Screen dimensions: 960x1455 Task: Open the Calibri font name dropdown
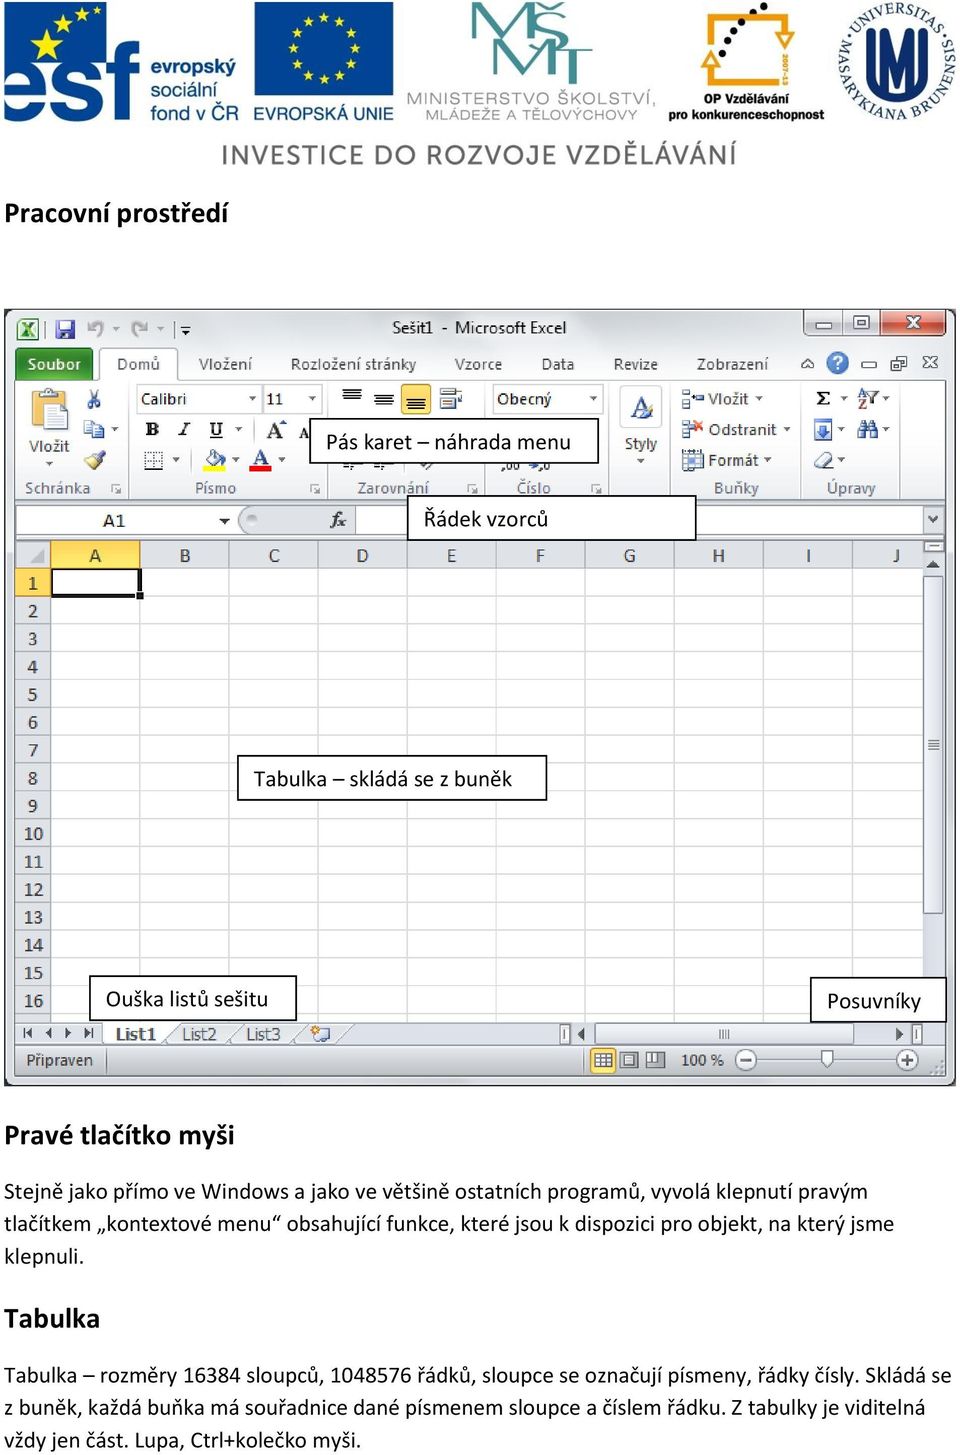tap(252, 399)
